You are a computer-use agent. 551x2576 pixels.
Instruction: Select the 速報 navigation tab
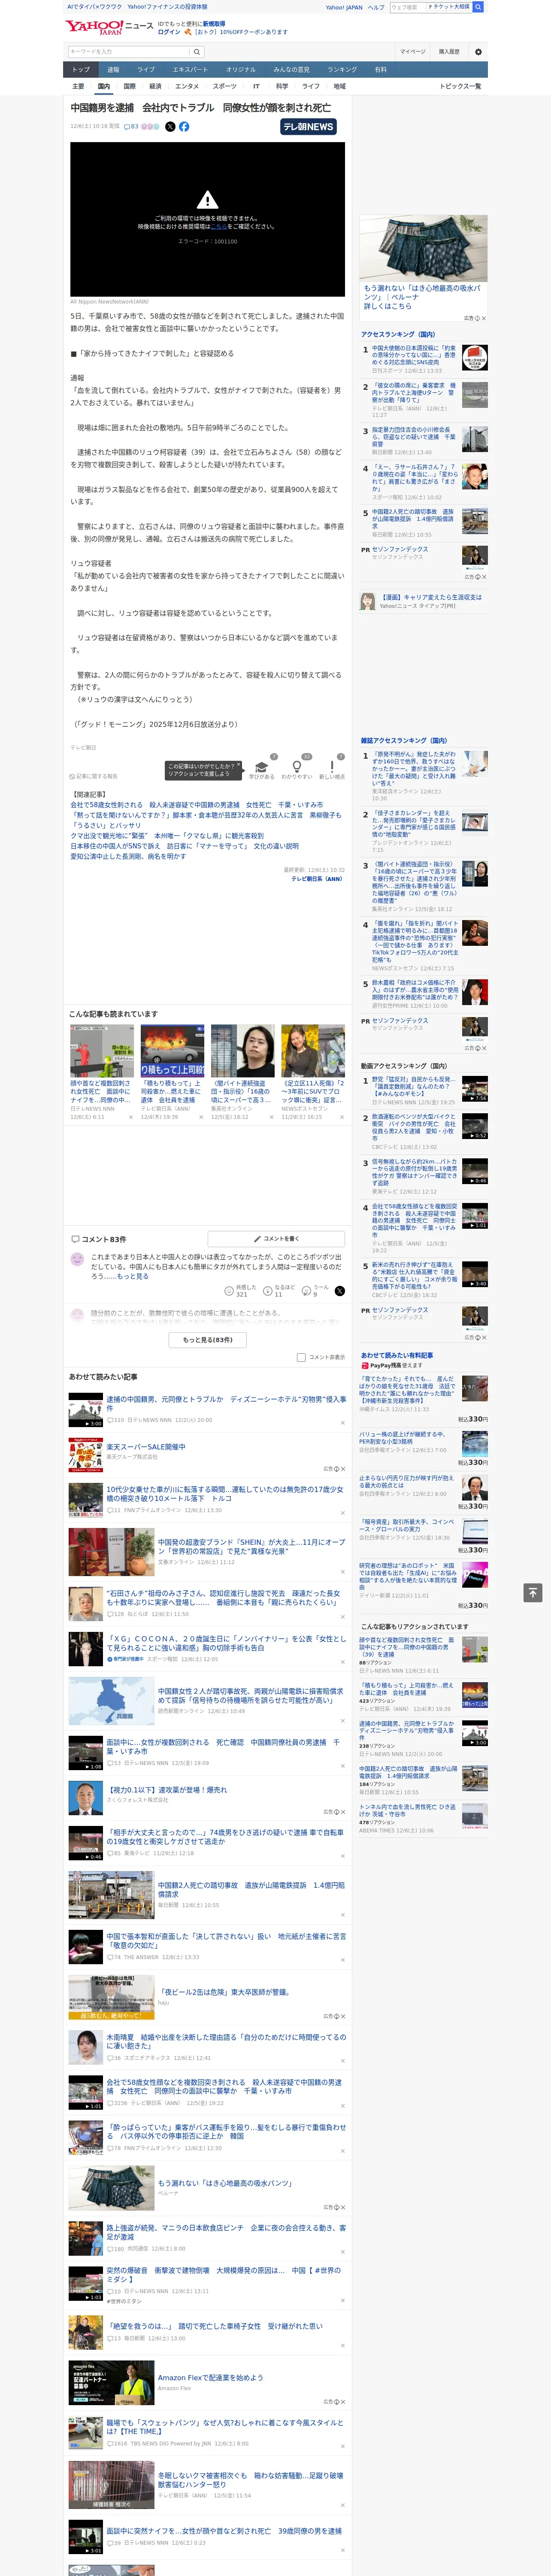113,70
